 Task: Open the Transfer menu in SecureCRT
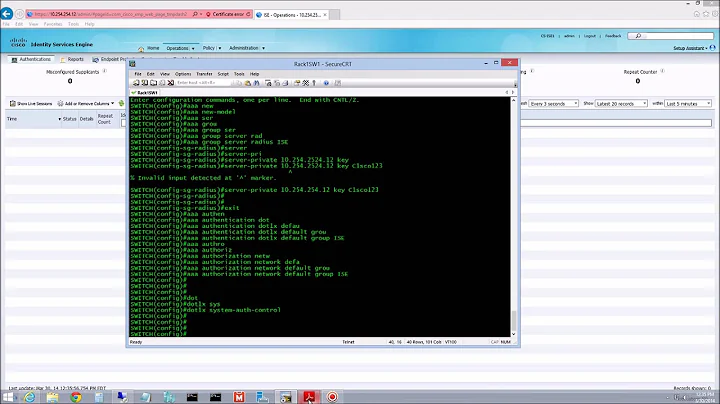204,74
